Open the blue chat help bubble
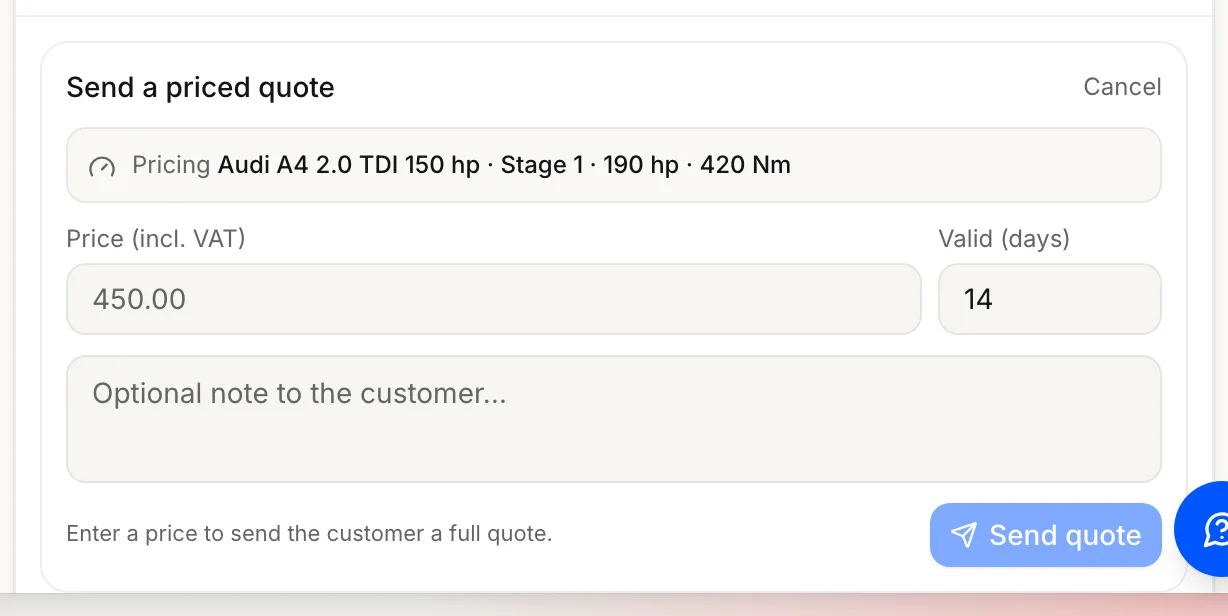This screenshot has height=616, width=1228. click(x=1205, y=529)
